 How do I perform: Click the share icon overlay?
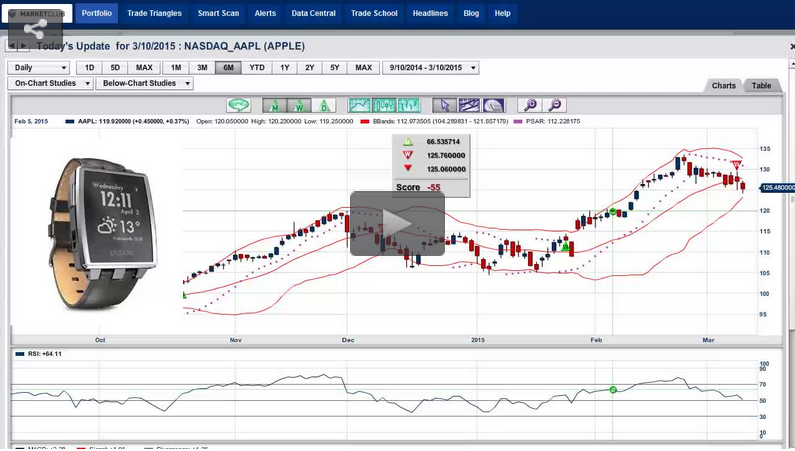pos(35,29)
